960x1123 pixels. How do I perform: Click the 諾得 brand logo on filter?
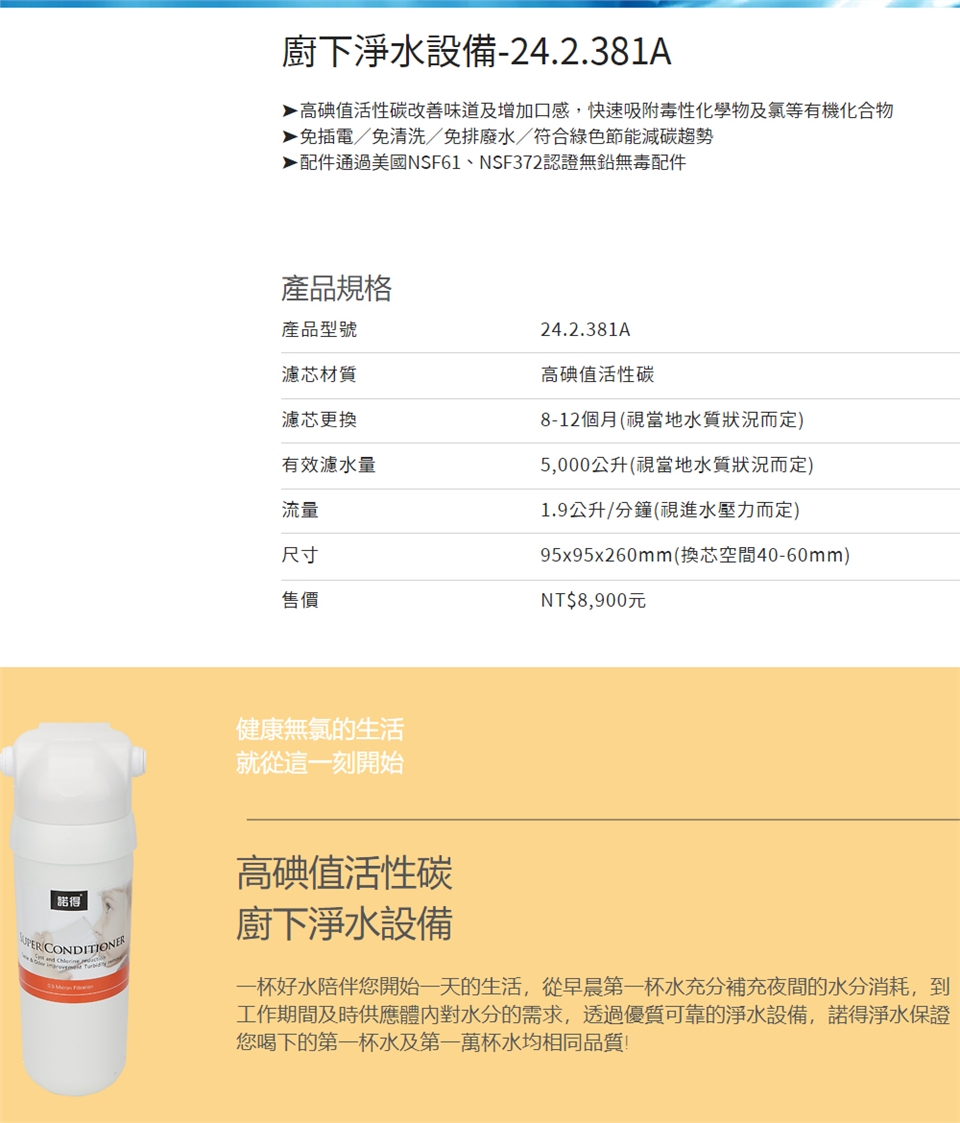[69, 900]
